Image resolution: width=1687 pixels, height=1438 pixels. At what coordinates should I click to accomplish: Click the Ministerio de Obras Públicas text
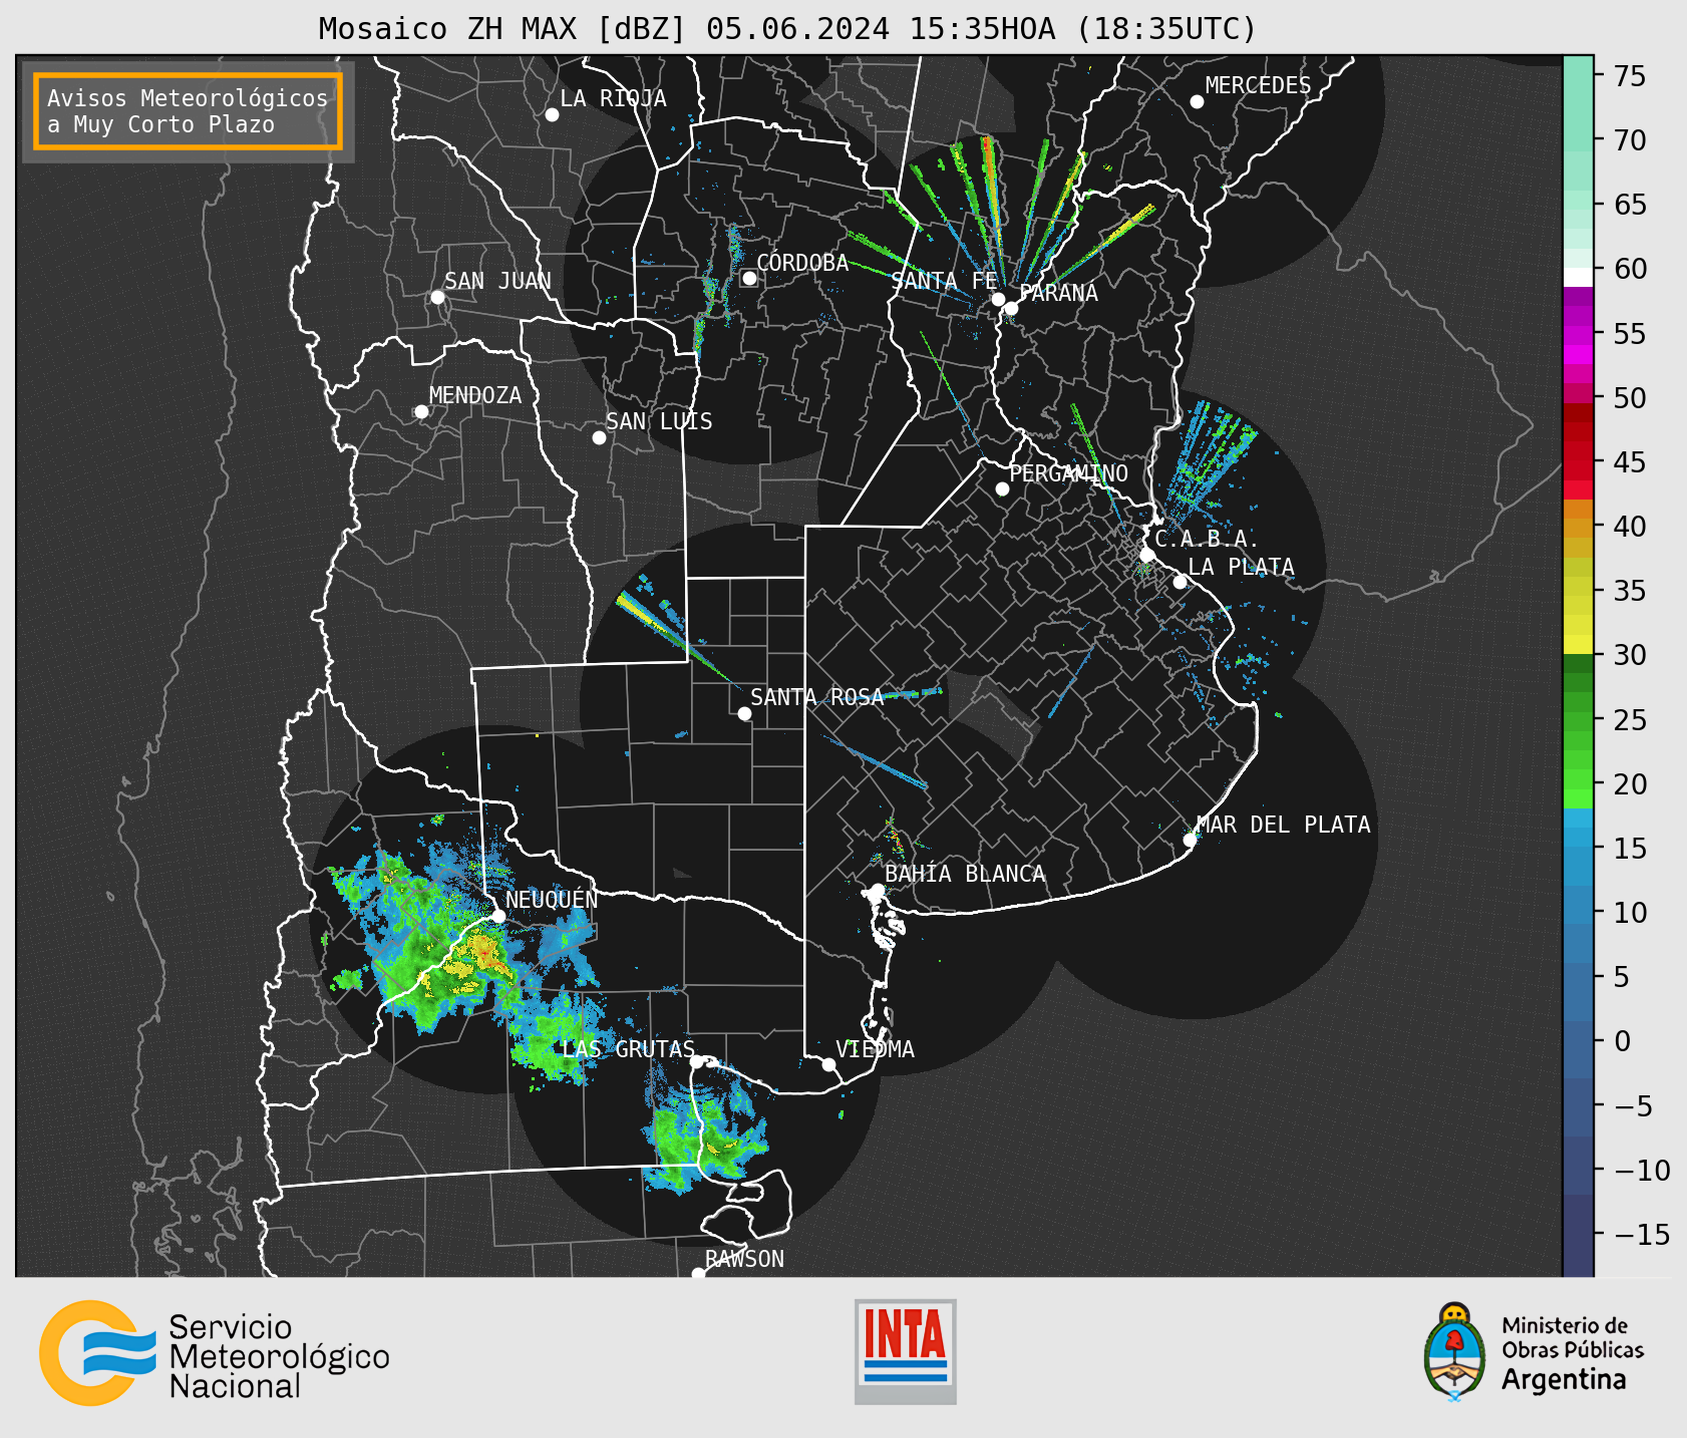1572,1337
